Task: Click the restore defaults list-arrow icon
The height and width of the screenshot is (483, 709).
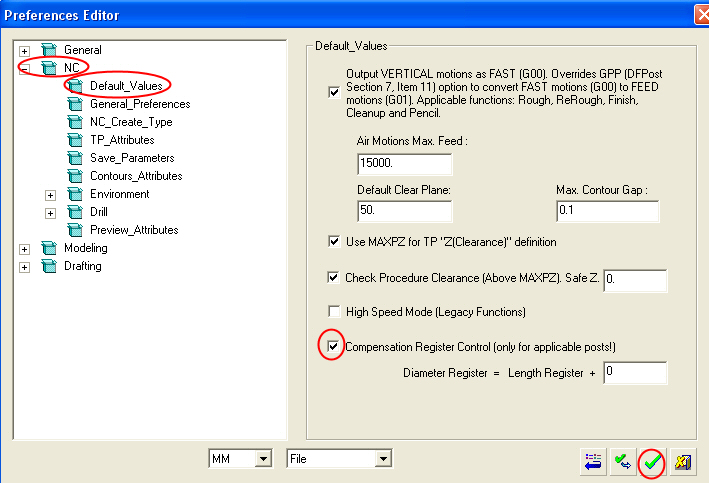Action: tap(594, 462)
